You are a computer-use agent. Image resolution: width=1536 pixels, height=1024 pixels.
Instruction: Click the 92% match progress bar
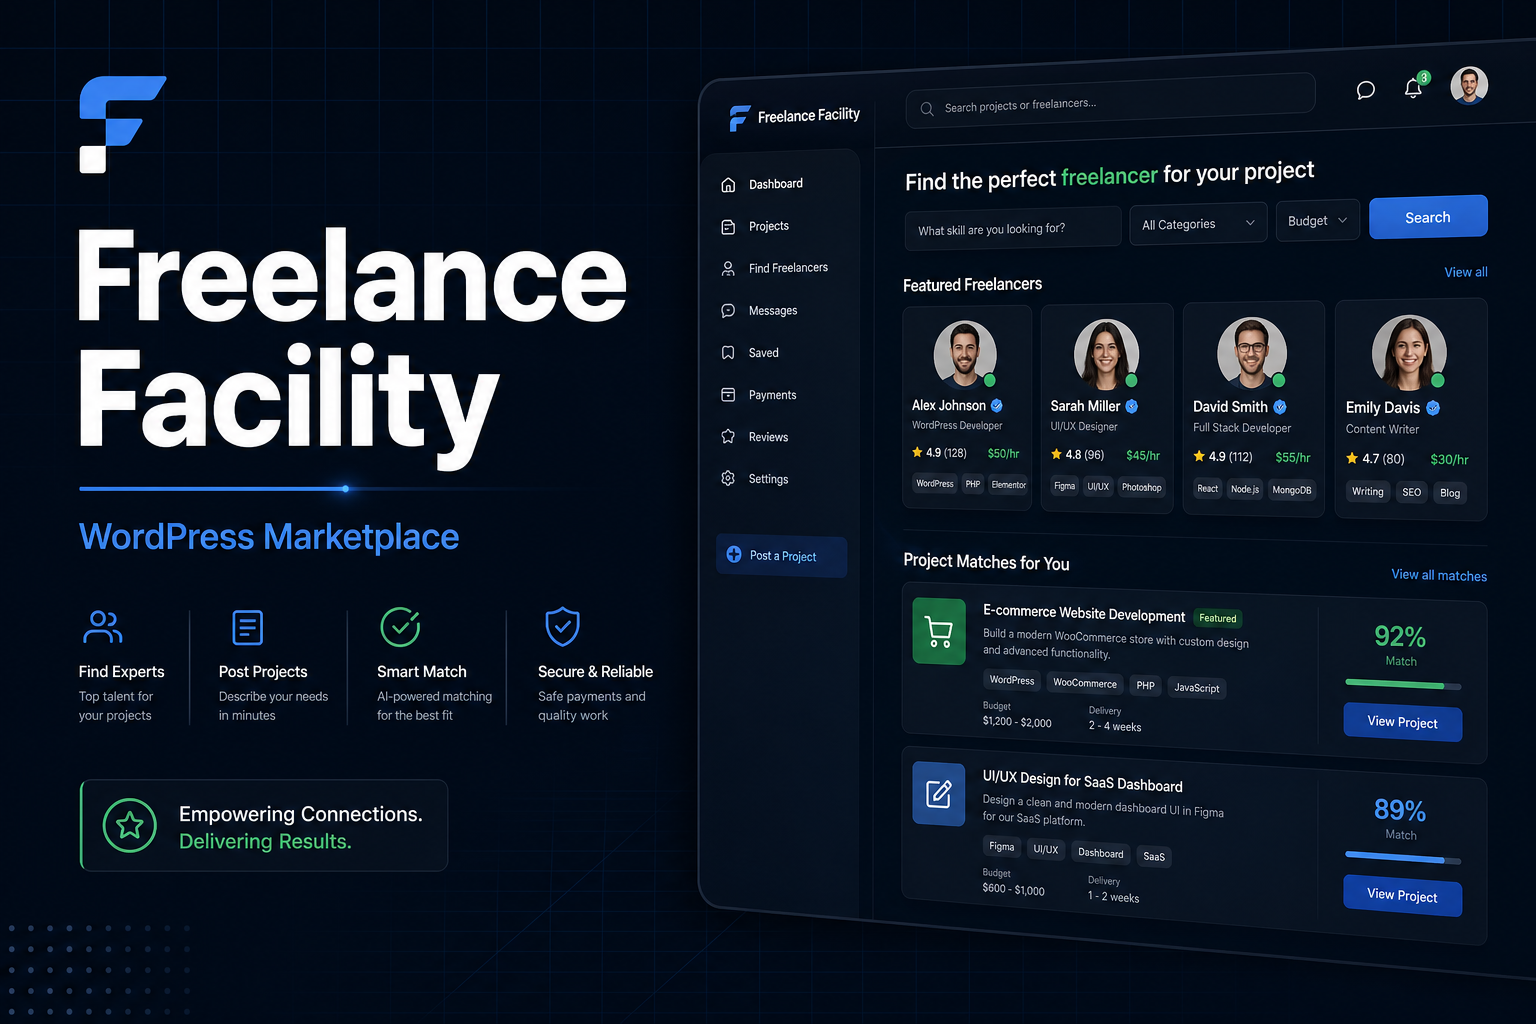1403,685
